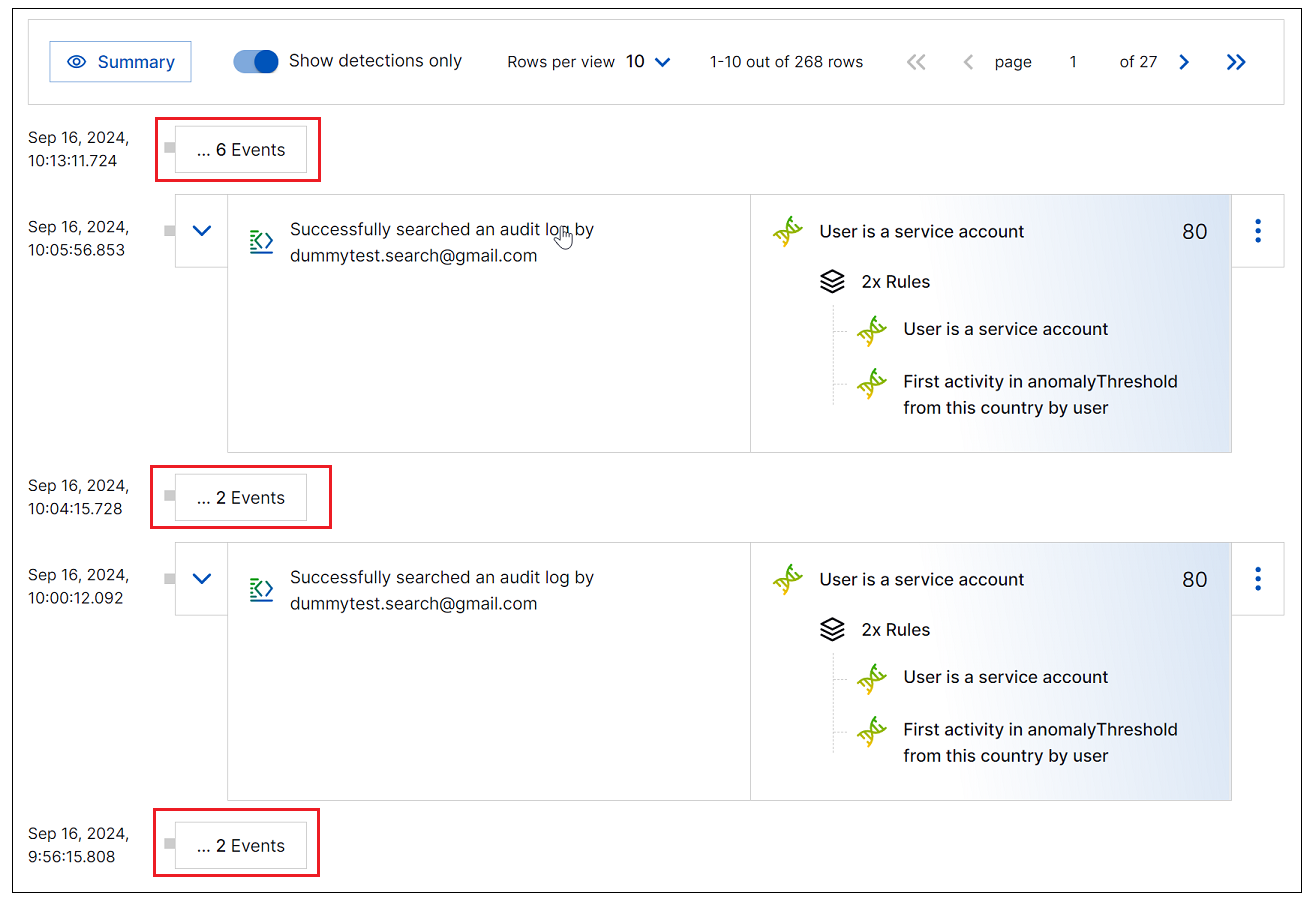The height and width of the screenshot is (902, 1313).
Task: Select the risk score 80 in 10:05:56.853 event
Action: tap(1194, 231)
